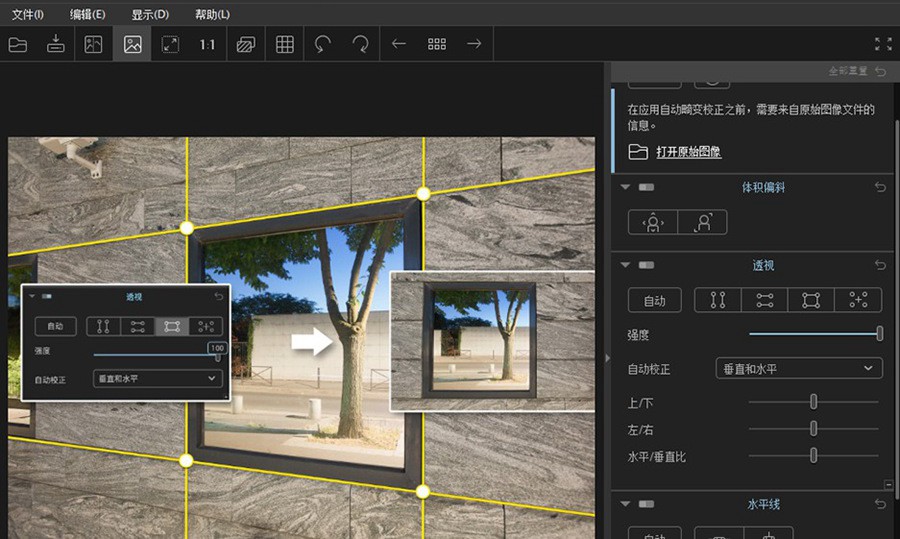The image size is (900, 539).
Task: Click the fit-to-screen icon
Action: click(x=170, y=44)
